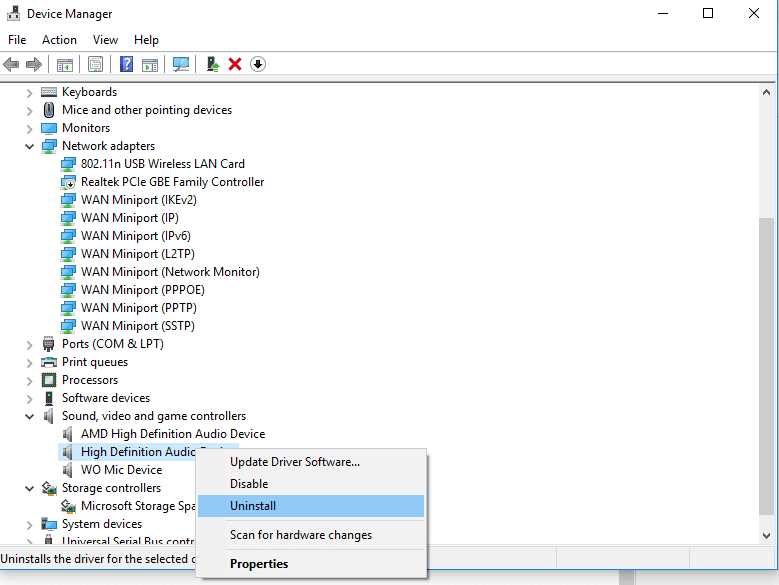Screen dimensions: 779x585
Task: Click the Storage controllers icon
Action: pos(49,488)
